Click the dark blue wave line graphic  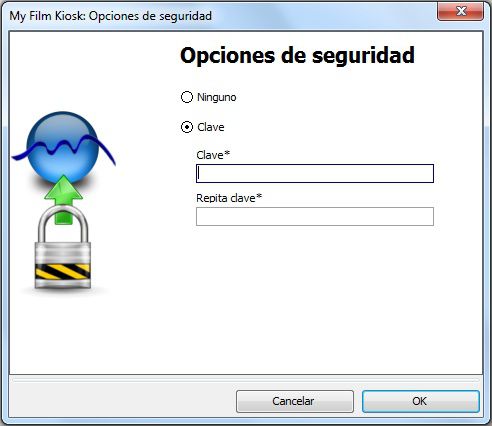coord(63,149)
